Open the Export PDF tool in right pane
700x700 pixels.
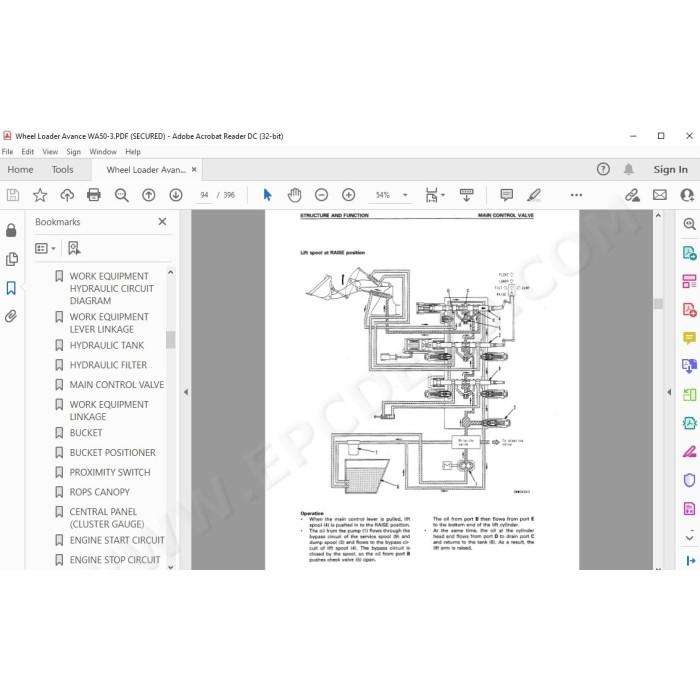tap(689, 253)
